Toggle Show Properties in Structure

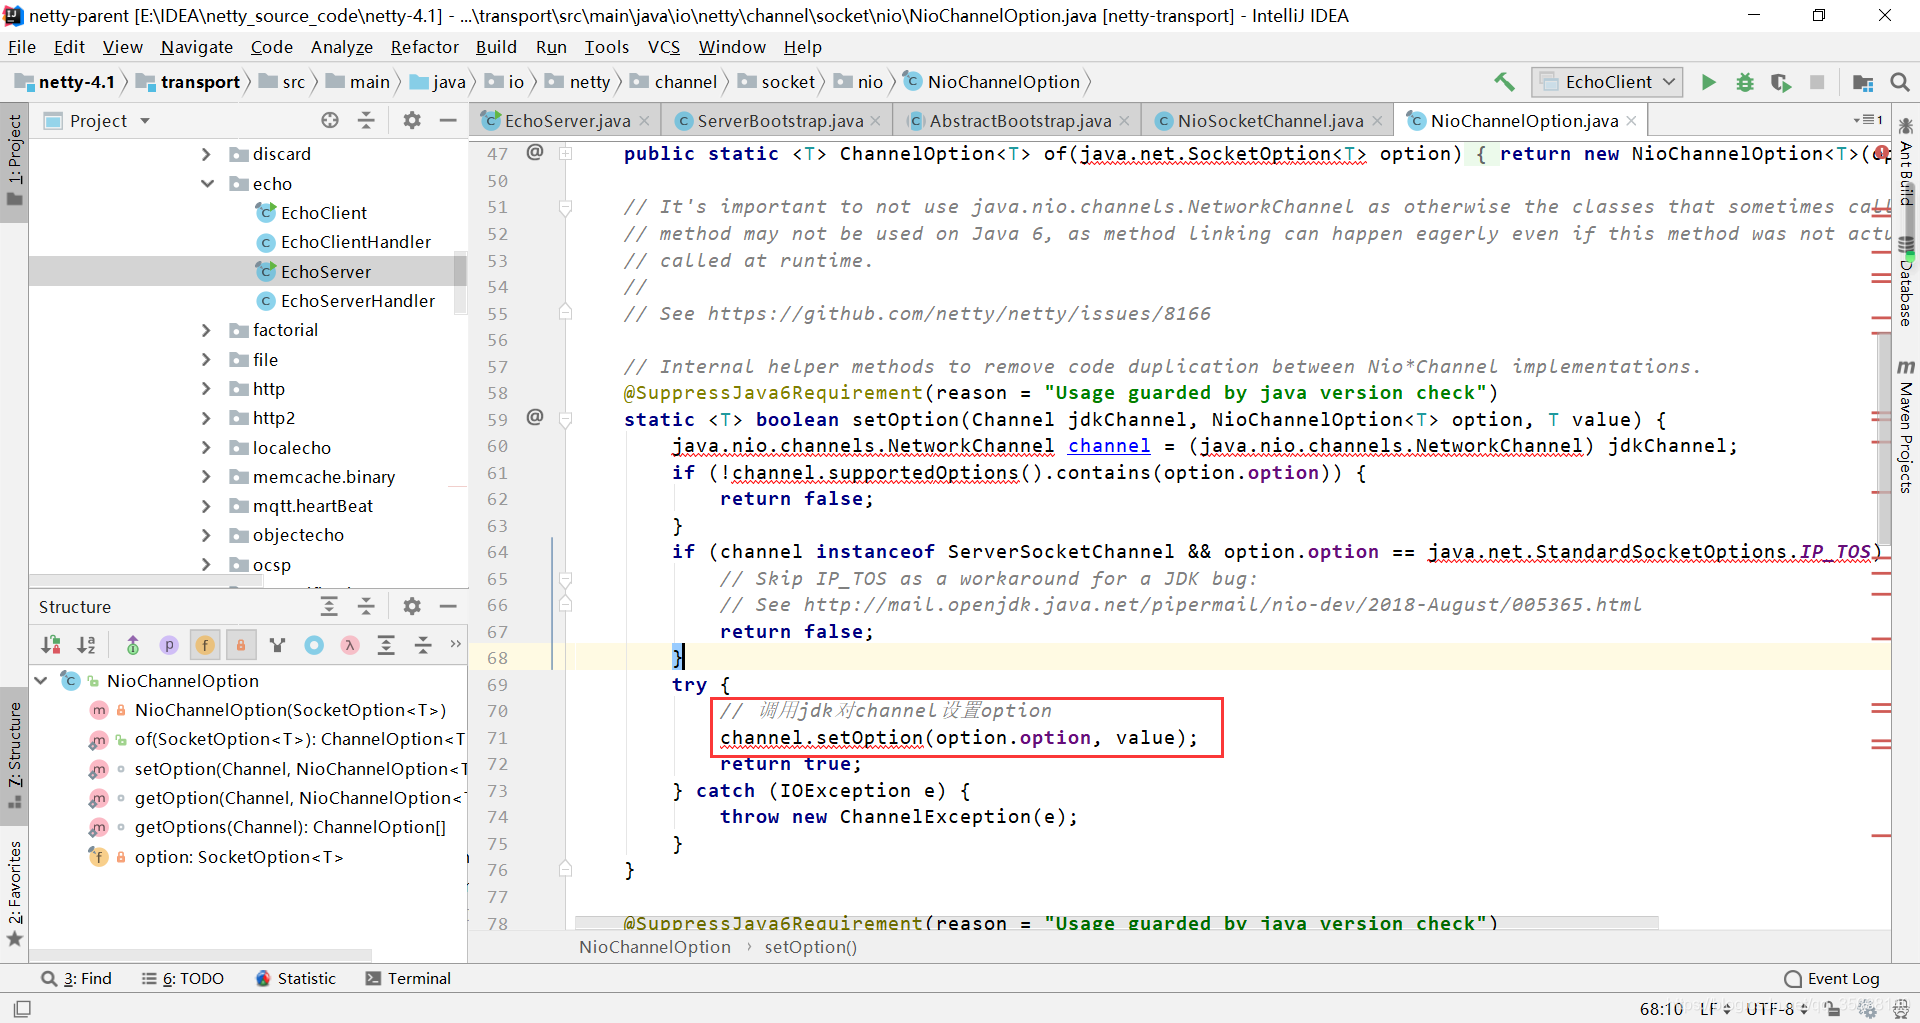pyautogui.click(x=169, y=645)
